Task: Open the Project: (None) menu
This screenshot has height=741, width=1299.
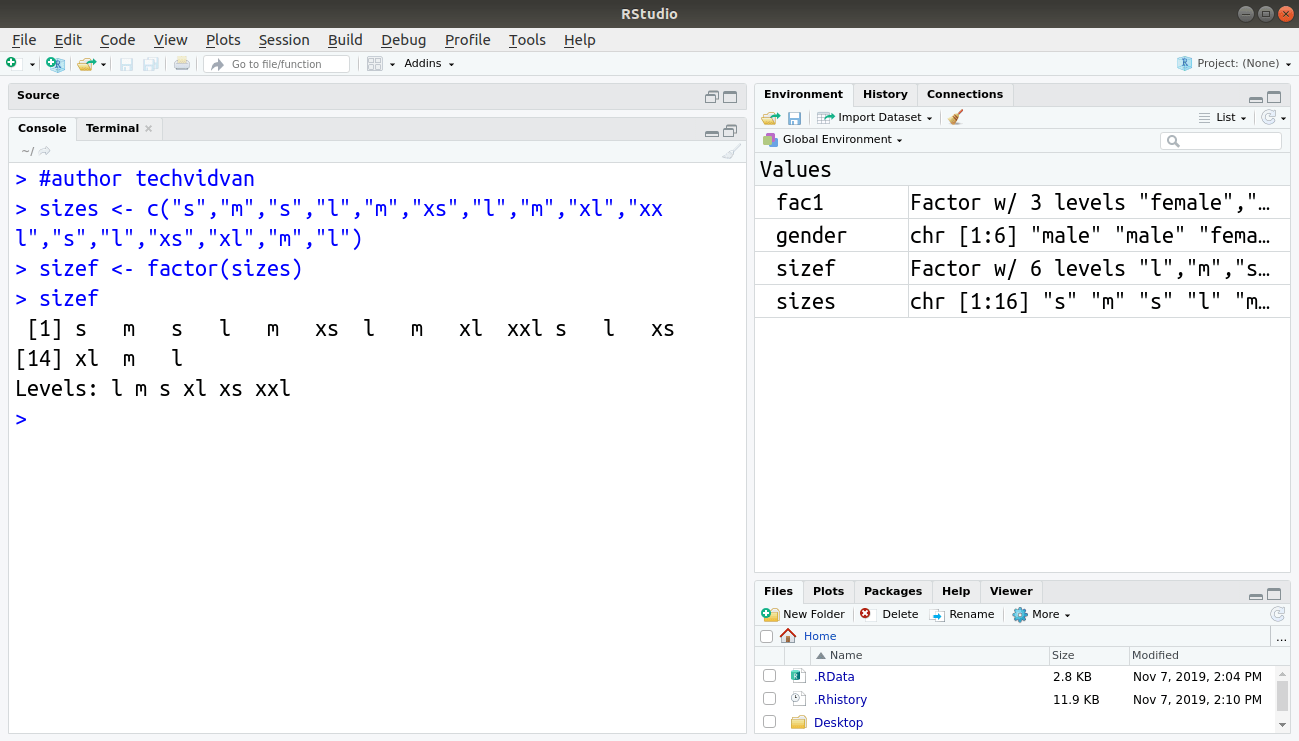Action: (1233, 63)
